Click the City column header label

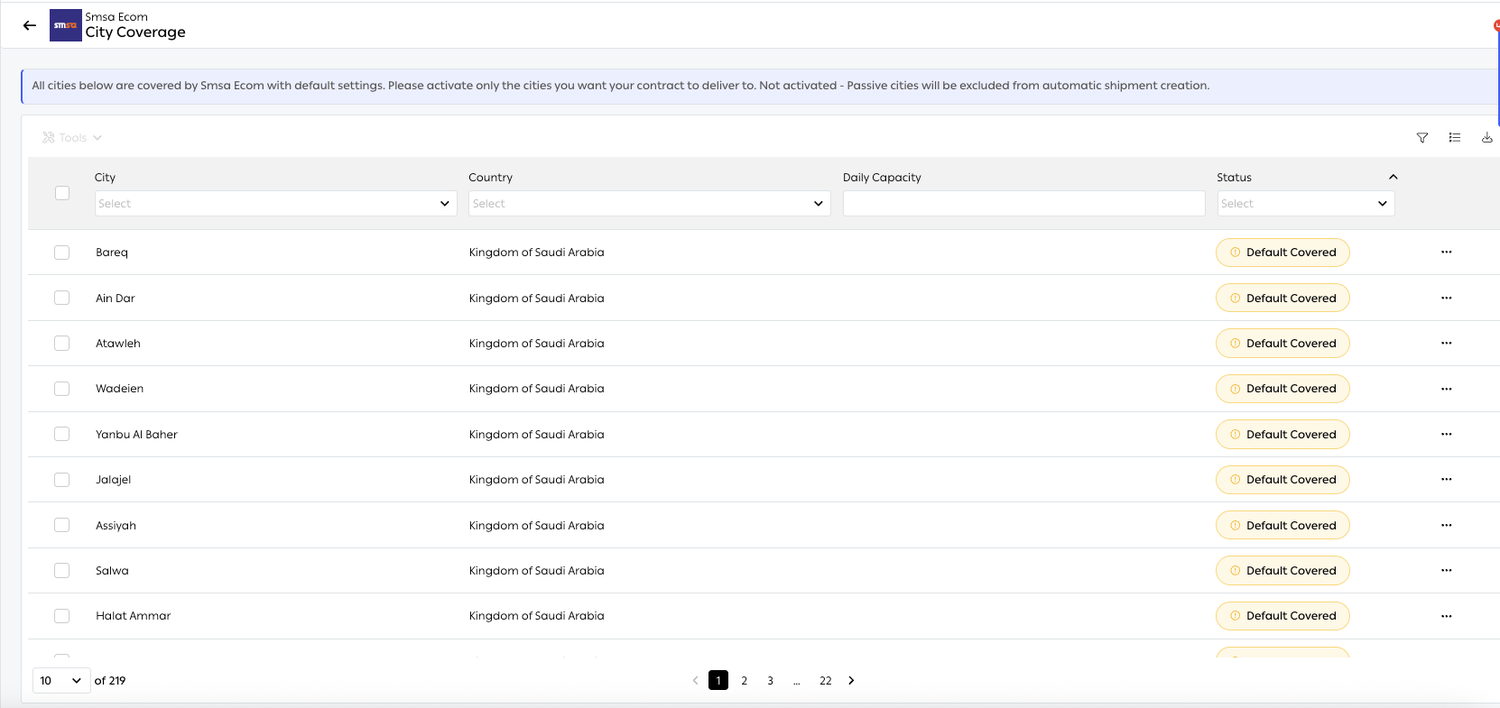tap(105, 177)
